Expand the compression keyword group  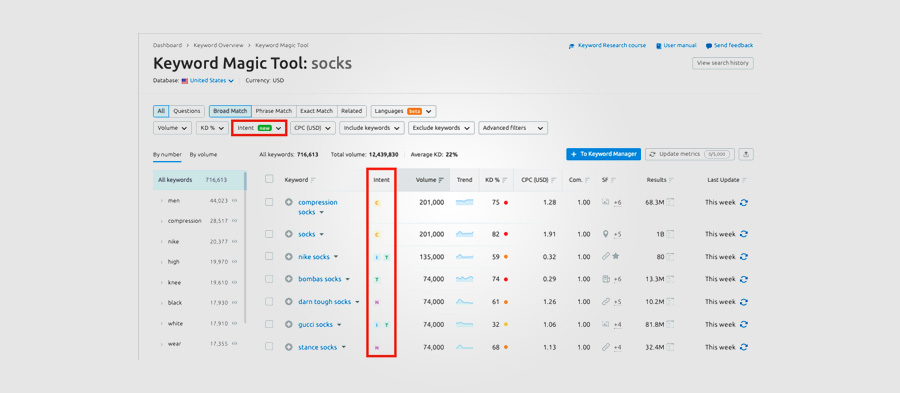(x=161, y=221)
